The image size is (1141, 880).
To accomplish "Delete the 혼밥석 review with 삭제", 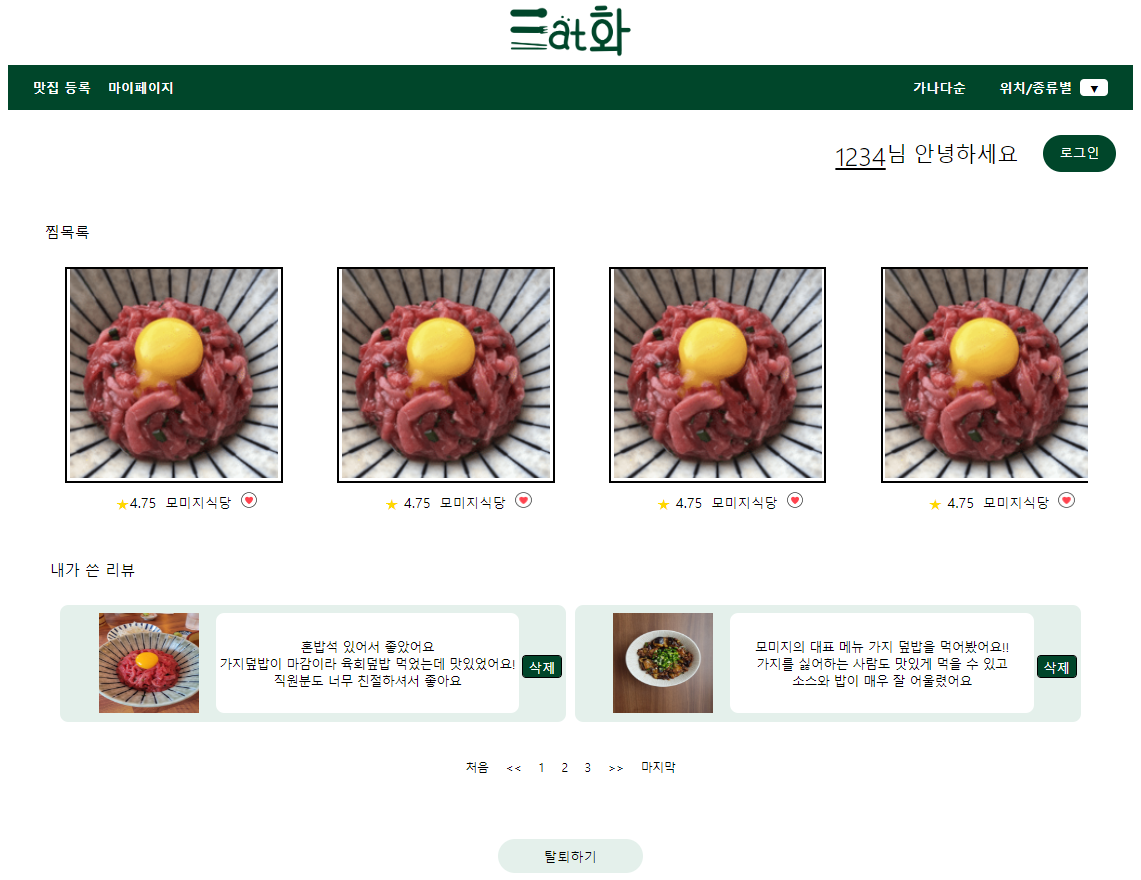I will click(x=542, y=667).
